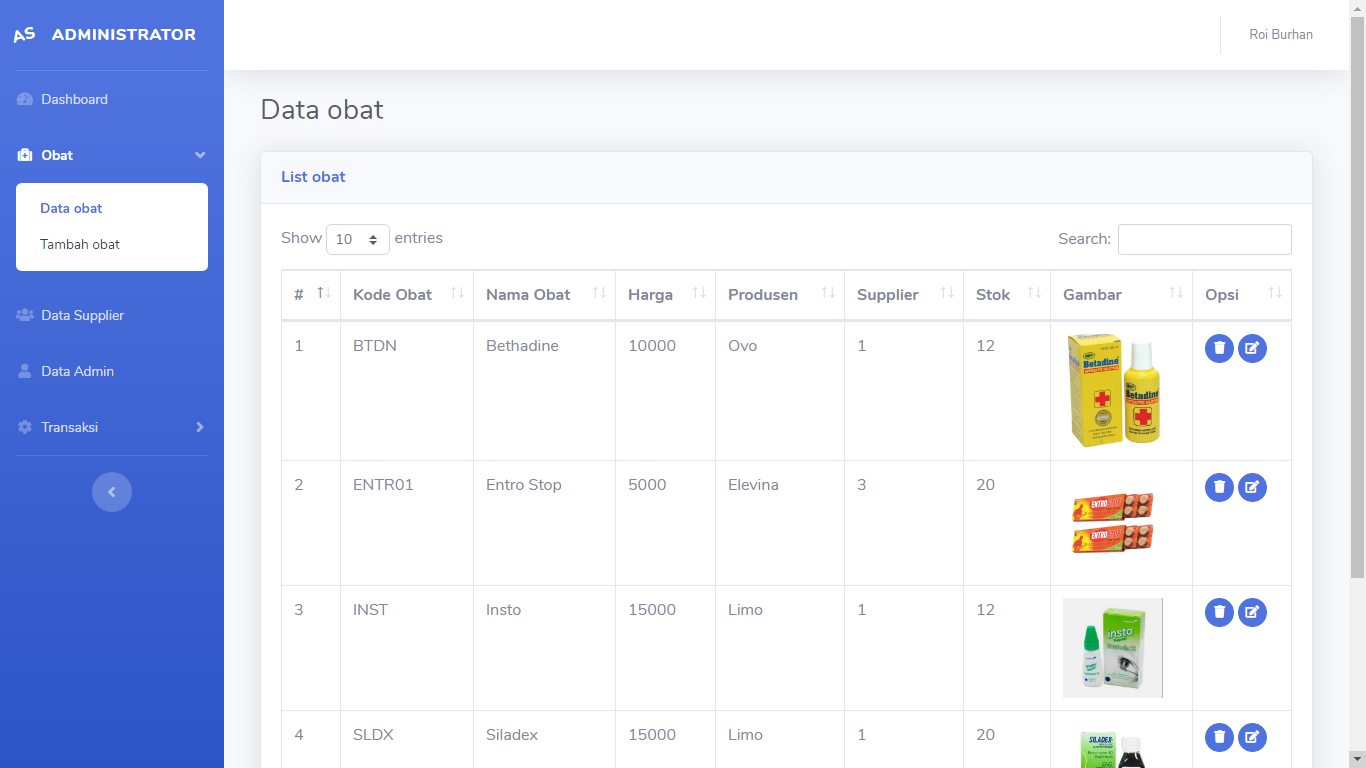Click trash icon for Entro Stop
1366x768 pixels.
(x=1219, y=487)
